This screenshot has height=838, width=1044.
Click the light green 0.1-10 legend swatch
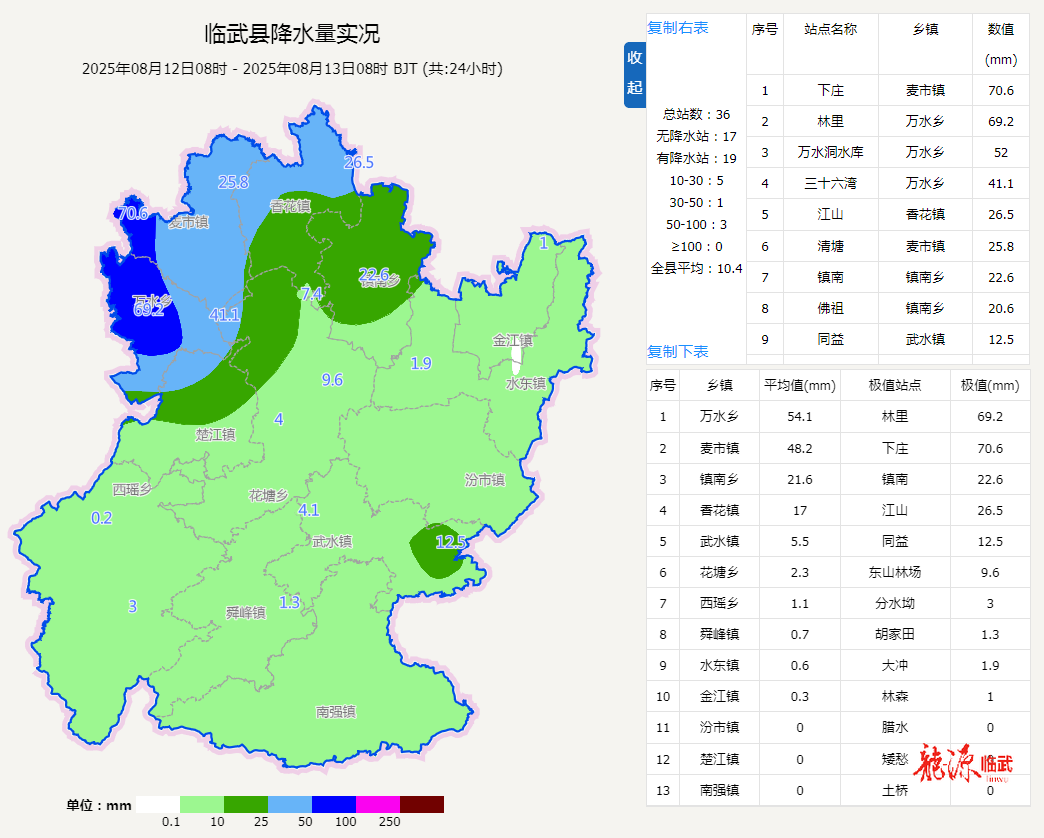coord(202,804)
